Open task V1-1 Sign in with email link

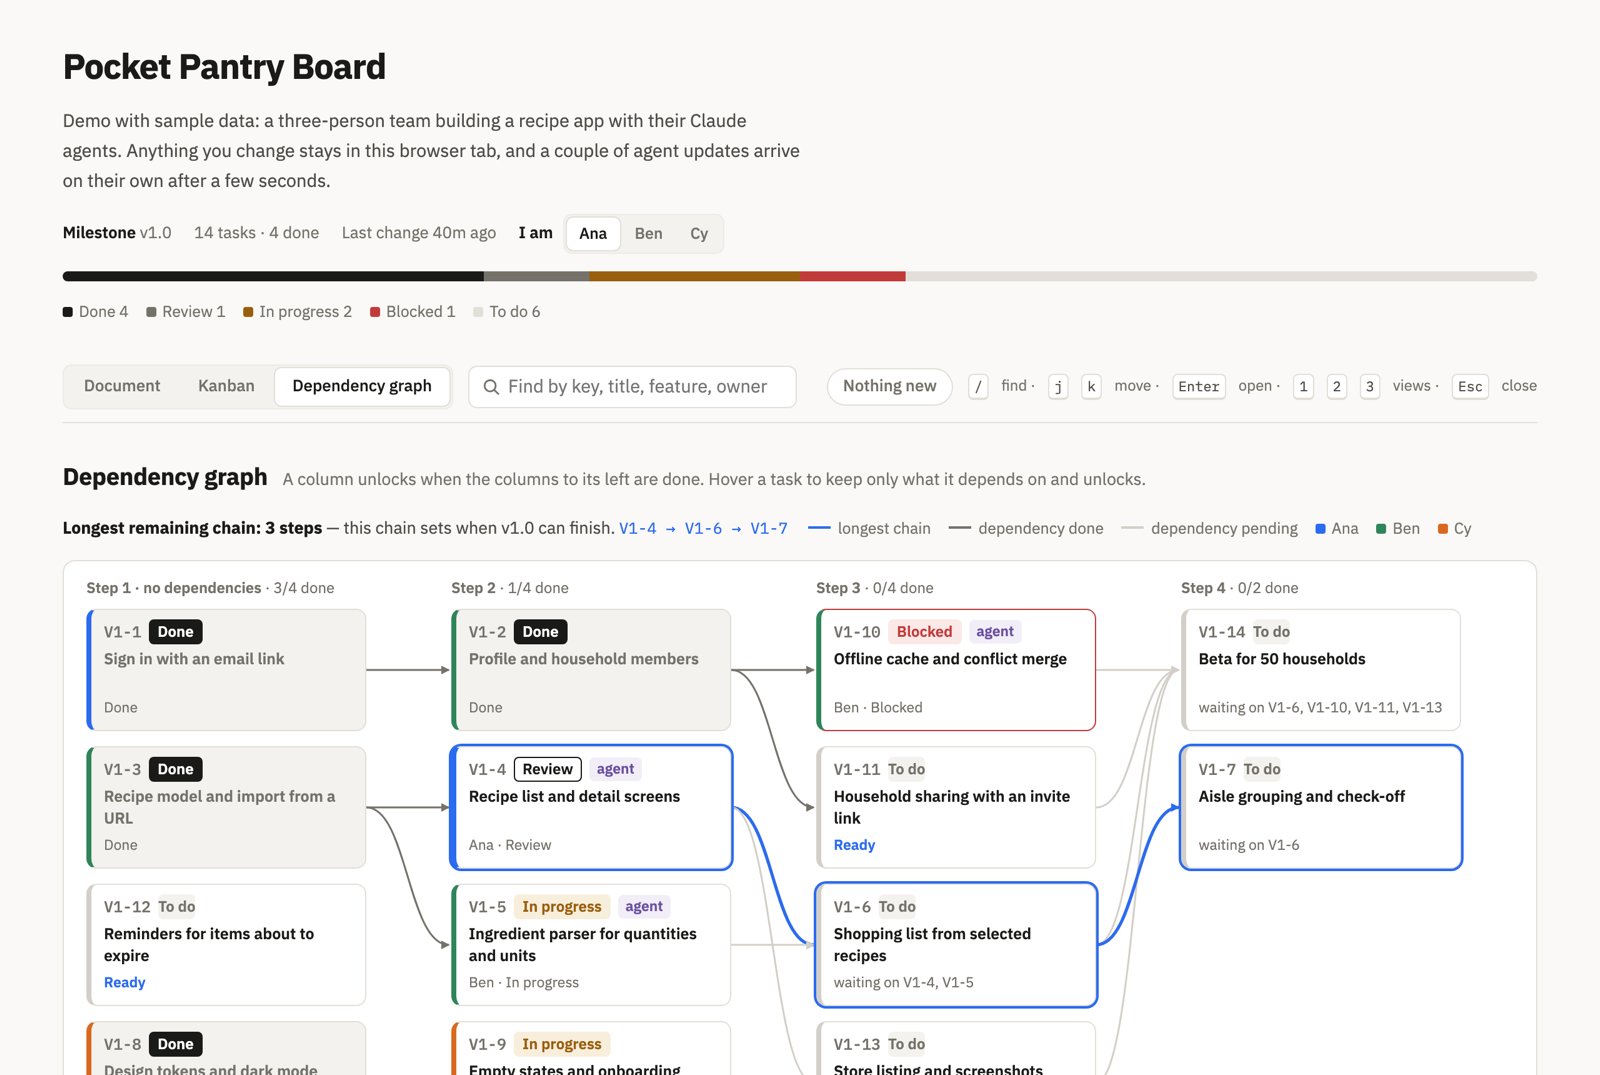click(226, 670)
